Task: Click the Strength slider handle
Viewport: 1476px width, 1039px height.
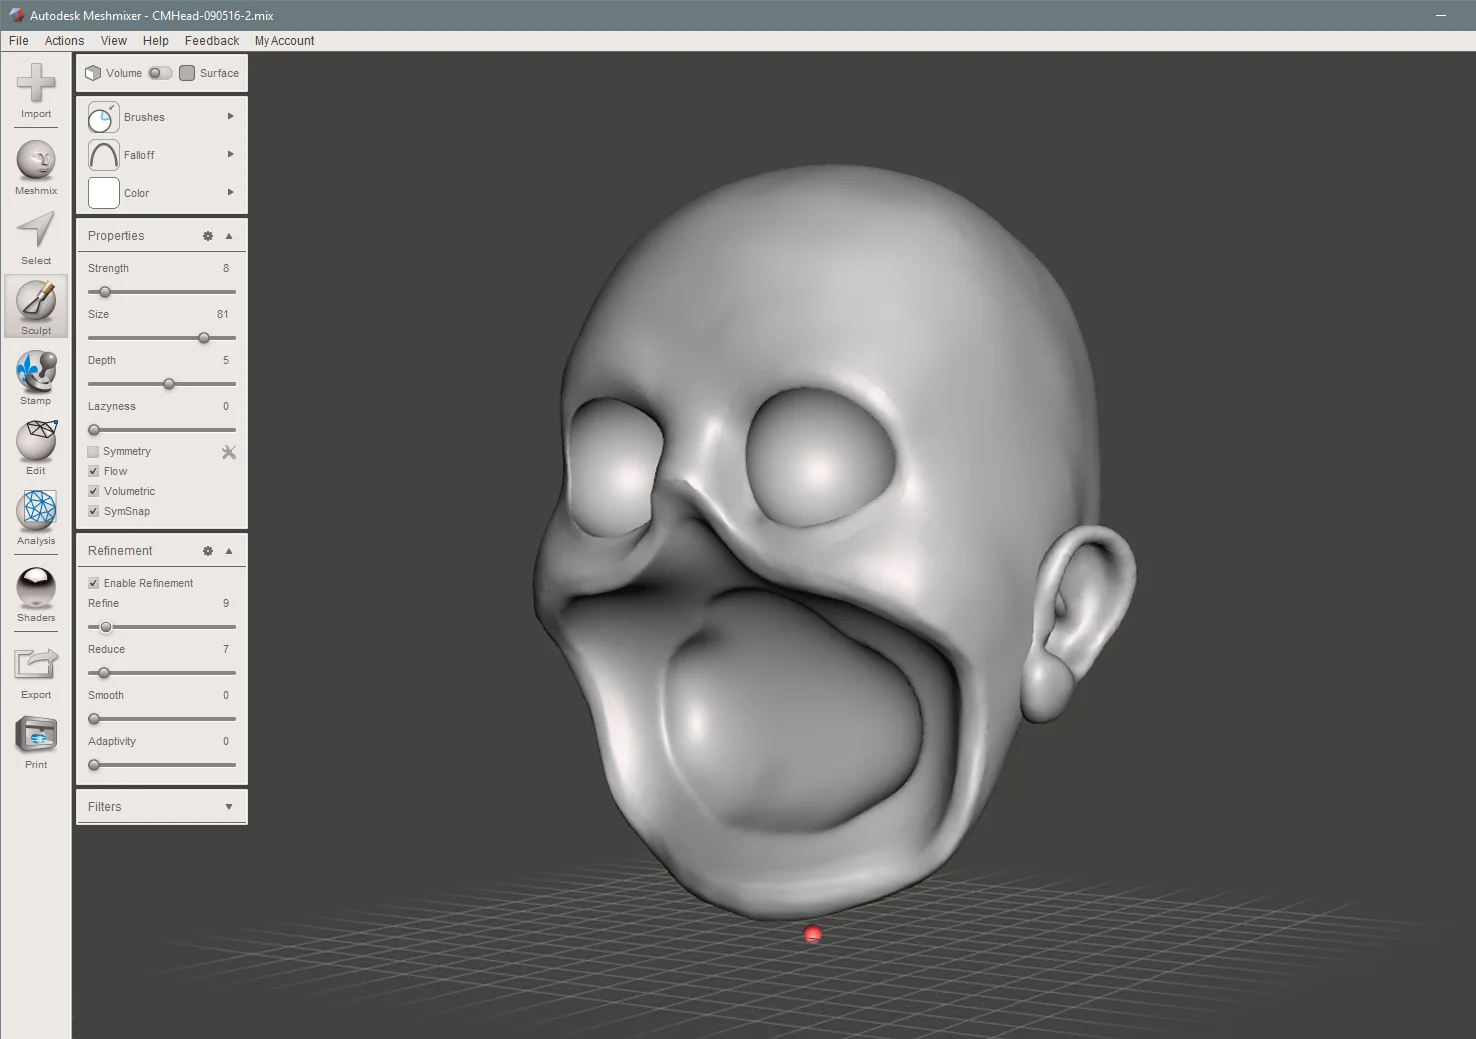Action: [x=105, y=292]
